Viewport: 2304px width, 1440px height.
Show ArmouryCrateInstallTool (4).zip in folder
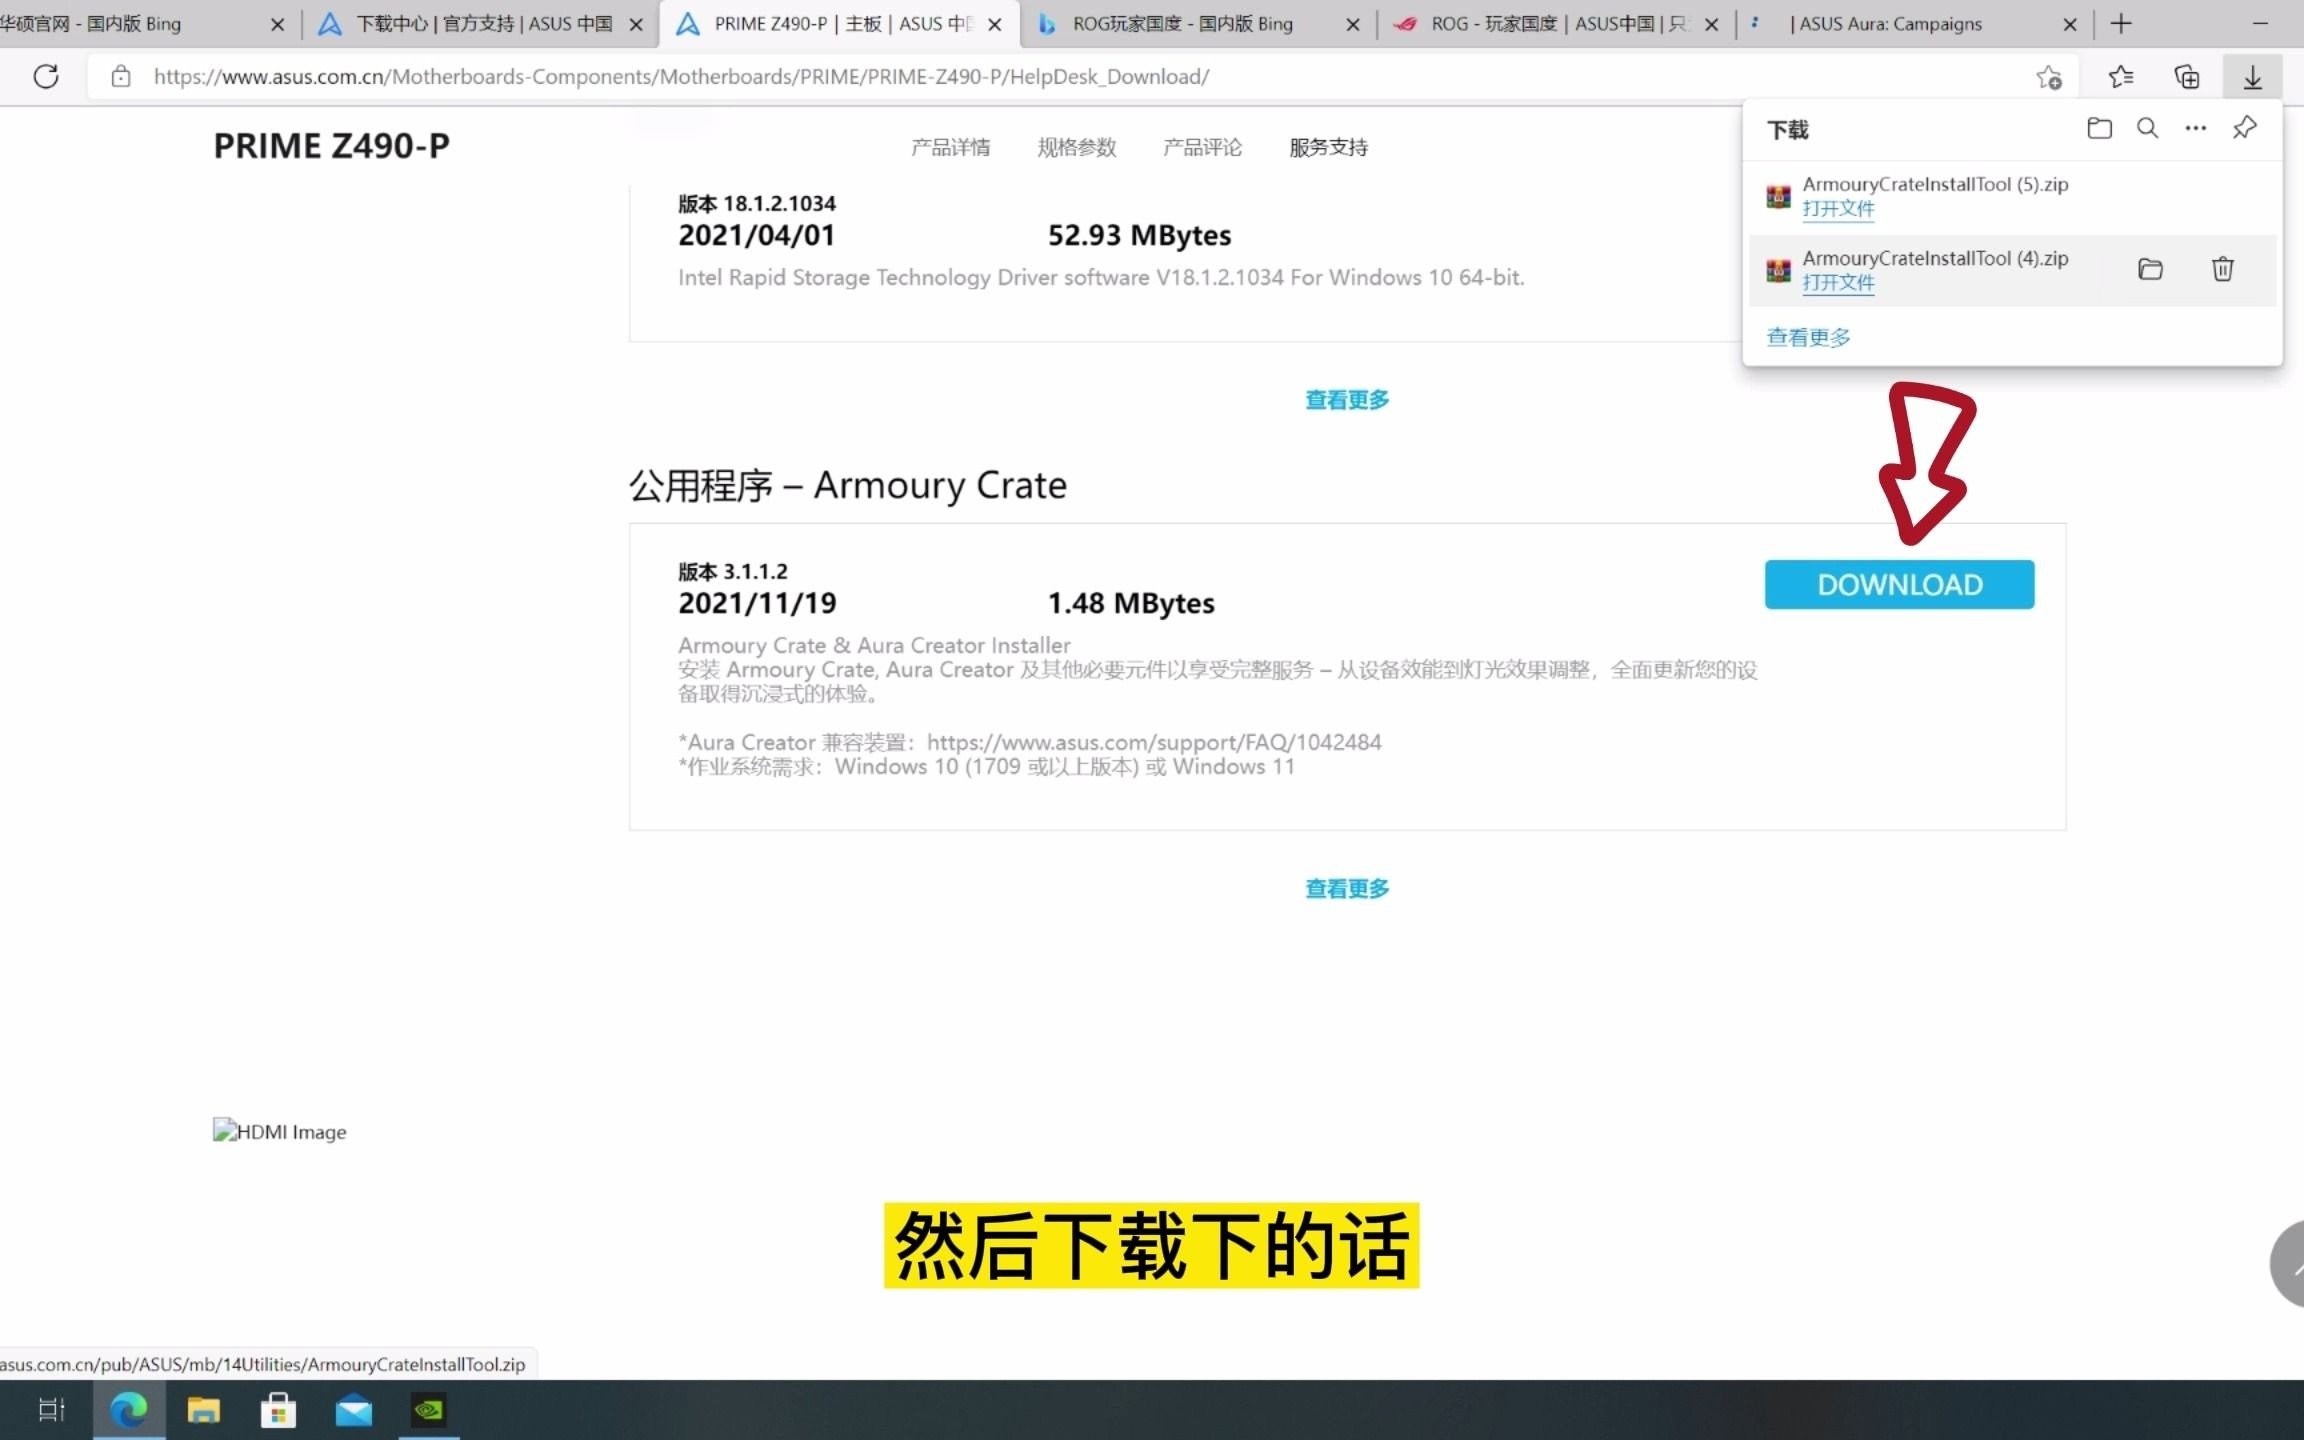[2150, 269]
